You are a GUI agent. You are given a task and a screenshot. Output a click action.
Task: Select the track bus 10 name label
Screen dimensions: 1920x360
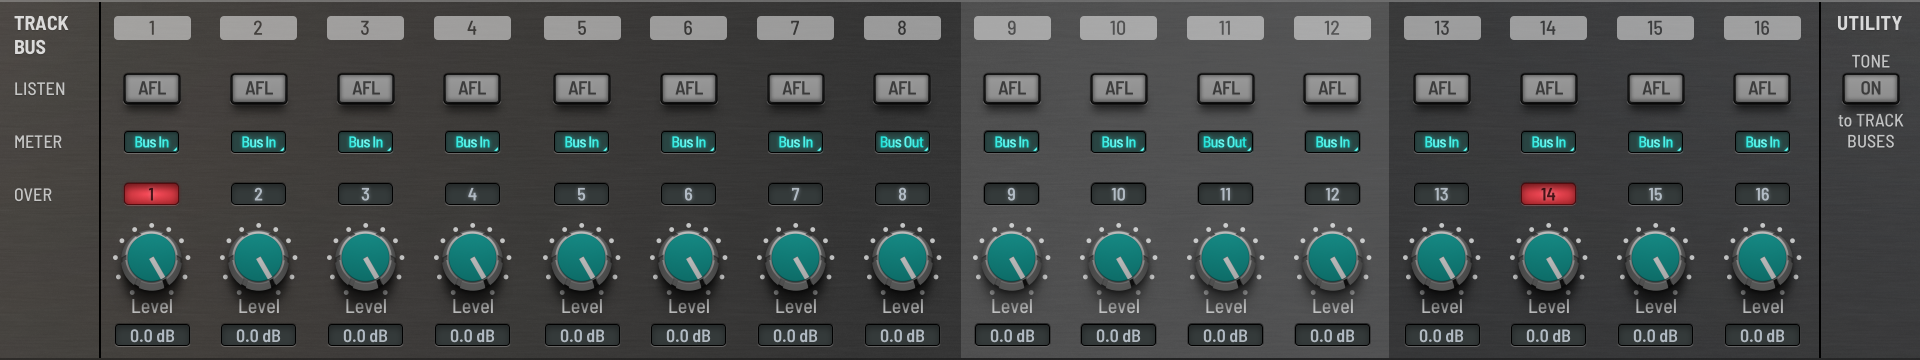[x=1118, y=28]
